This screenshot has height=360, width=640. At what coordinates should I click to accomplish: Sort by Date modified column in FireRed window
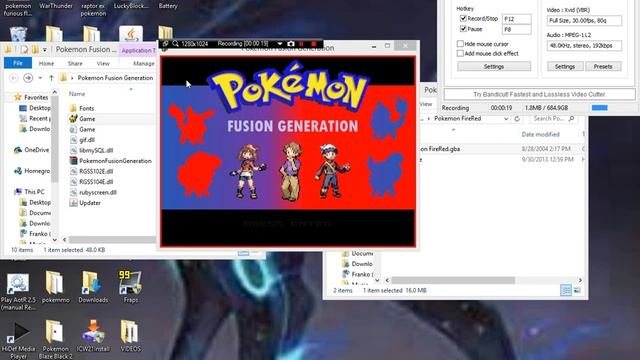pyautogui.click(x=540, y=134)
